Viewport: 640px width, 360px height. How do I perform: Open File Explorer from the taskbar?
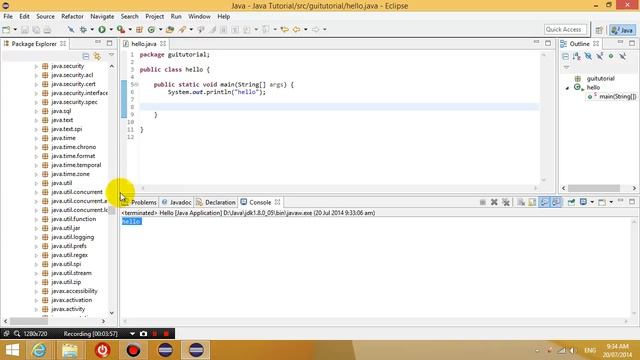click(70, 350)
